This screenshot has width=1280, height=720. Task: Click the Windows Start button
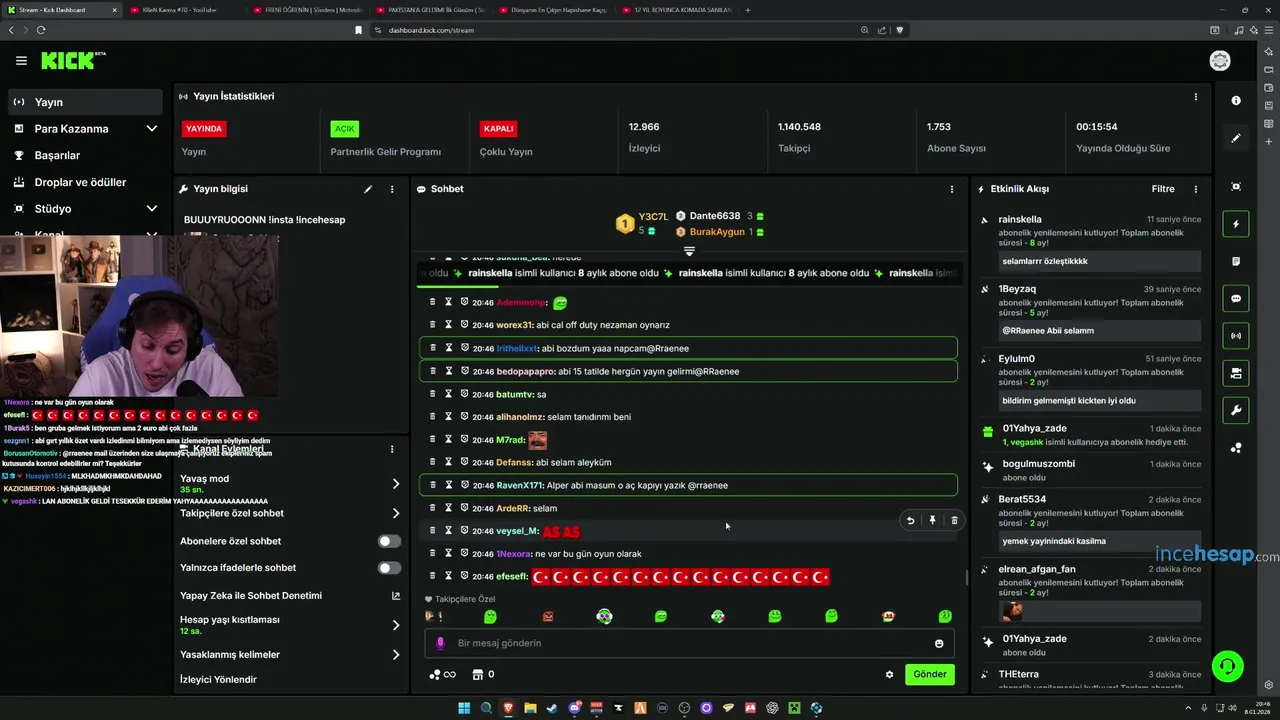[464, 708]
